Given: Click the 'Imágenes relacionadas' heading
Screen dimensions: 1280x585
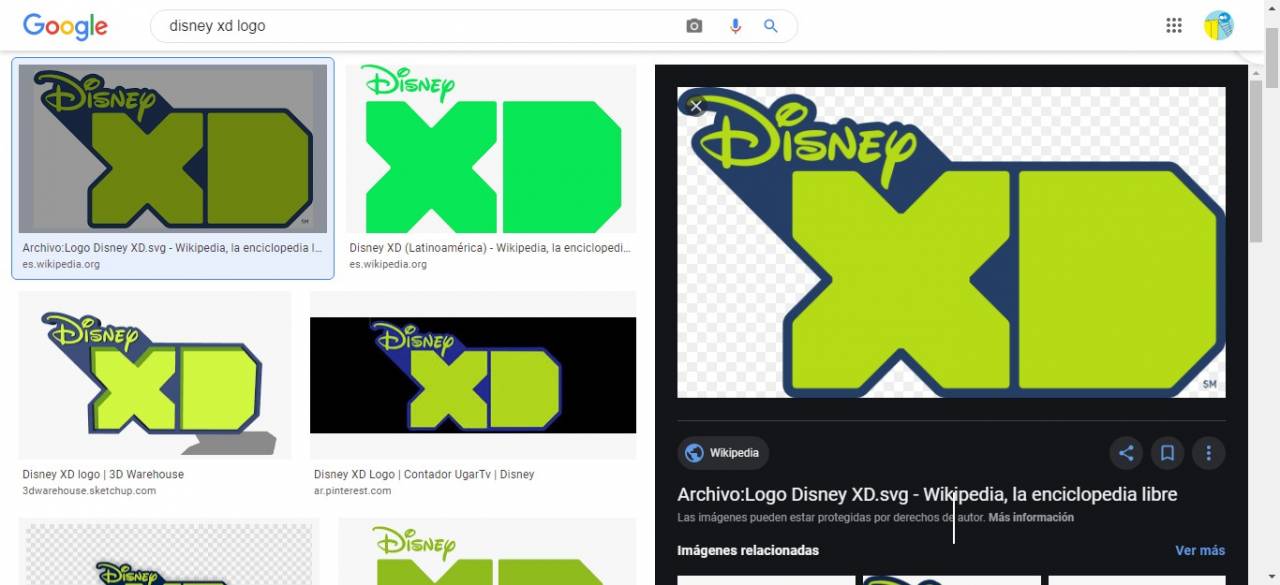Looking at the screenshot, I should (x=748, y=550).
